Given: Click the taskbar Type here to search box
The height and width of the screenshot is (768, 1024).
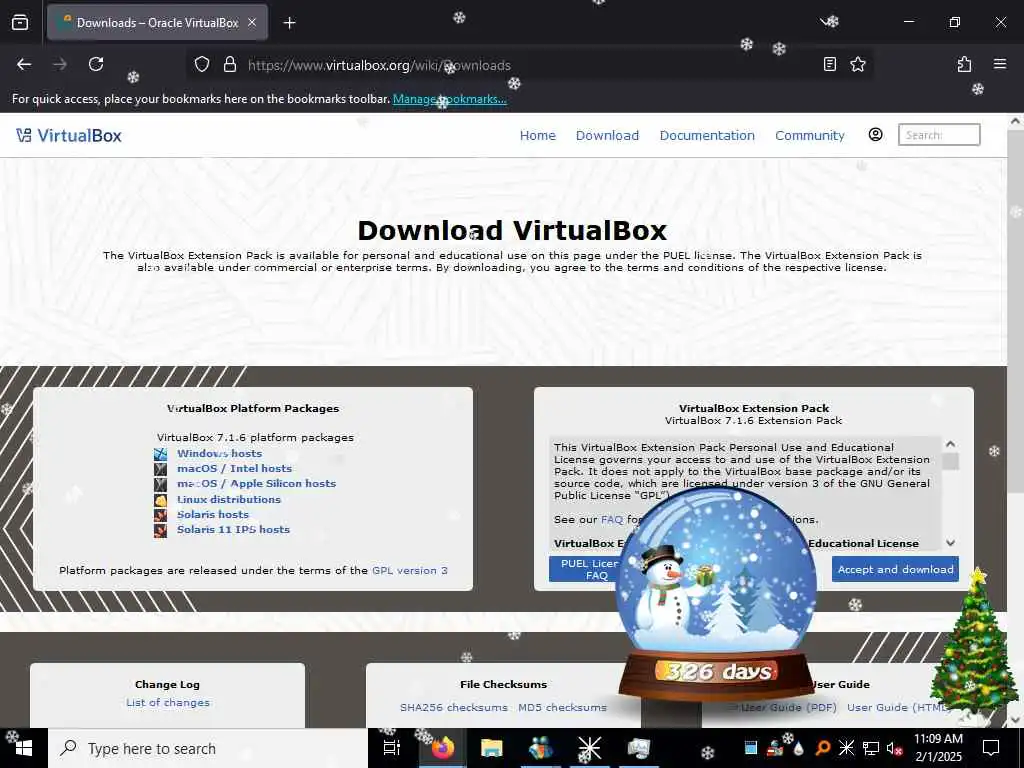Looking at the screenshot, I should 208,748.
